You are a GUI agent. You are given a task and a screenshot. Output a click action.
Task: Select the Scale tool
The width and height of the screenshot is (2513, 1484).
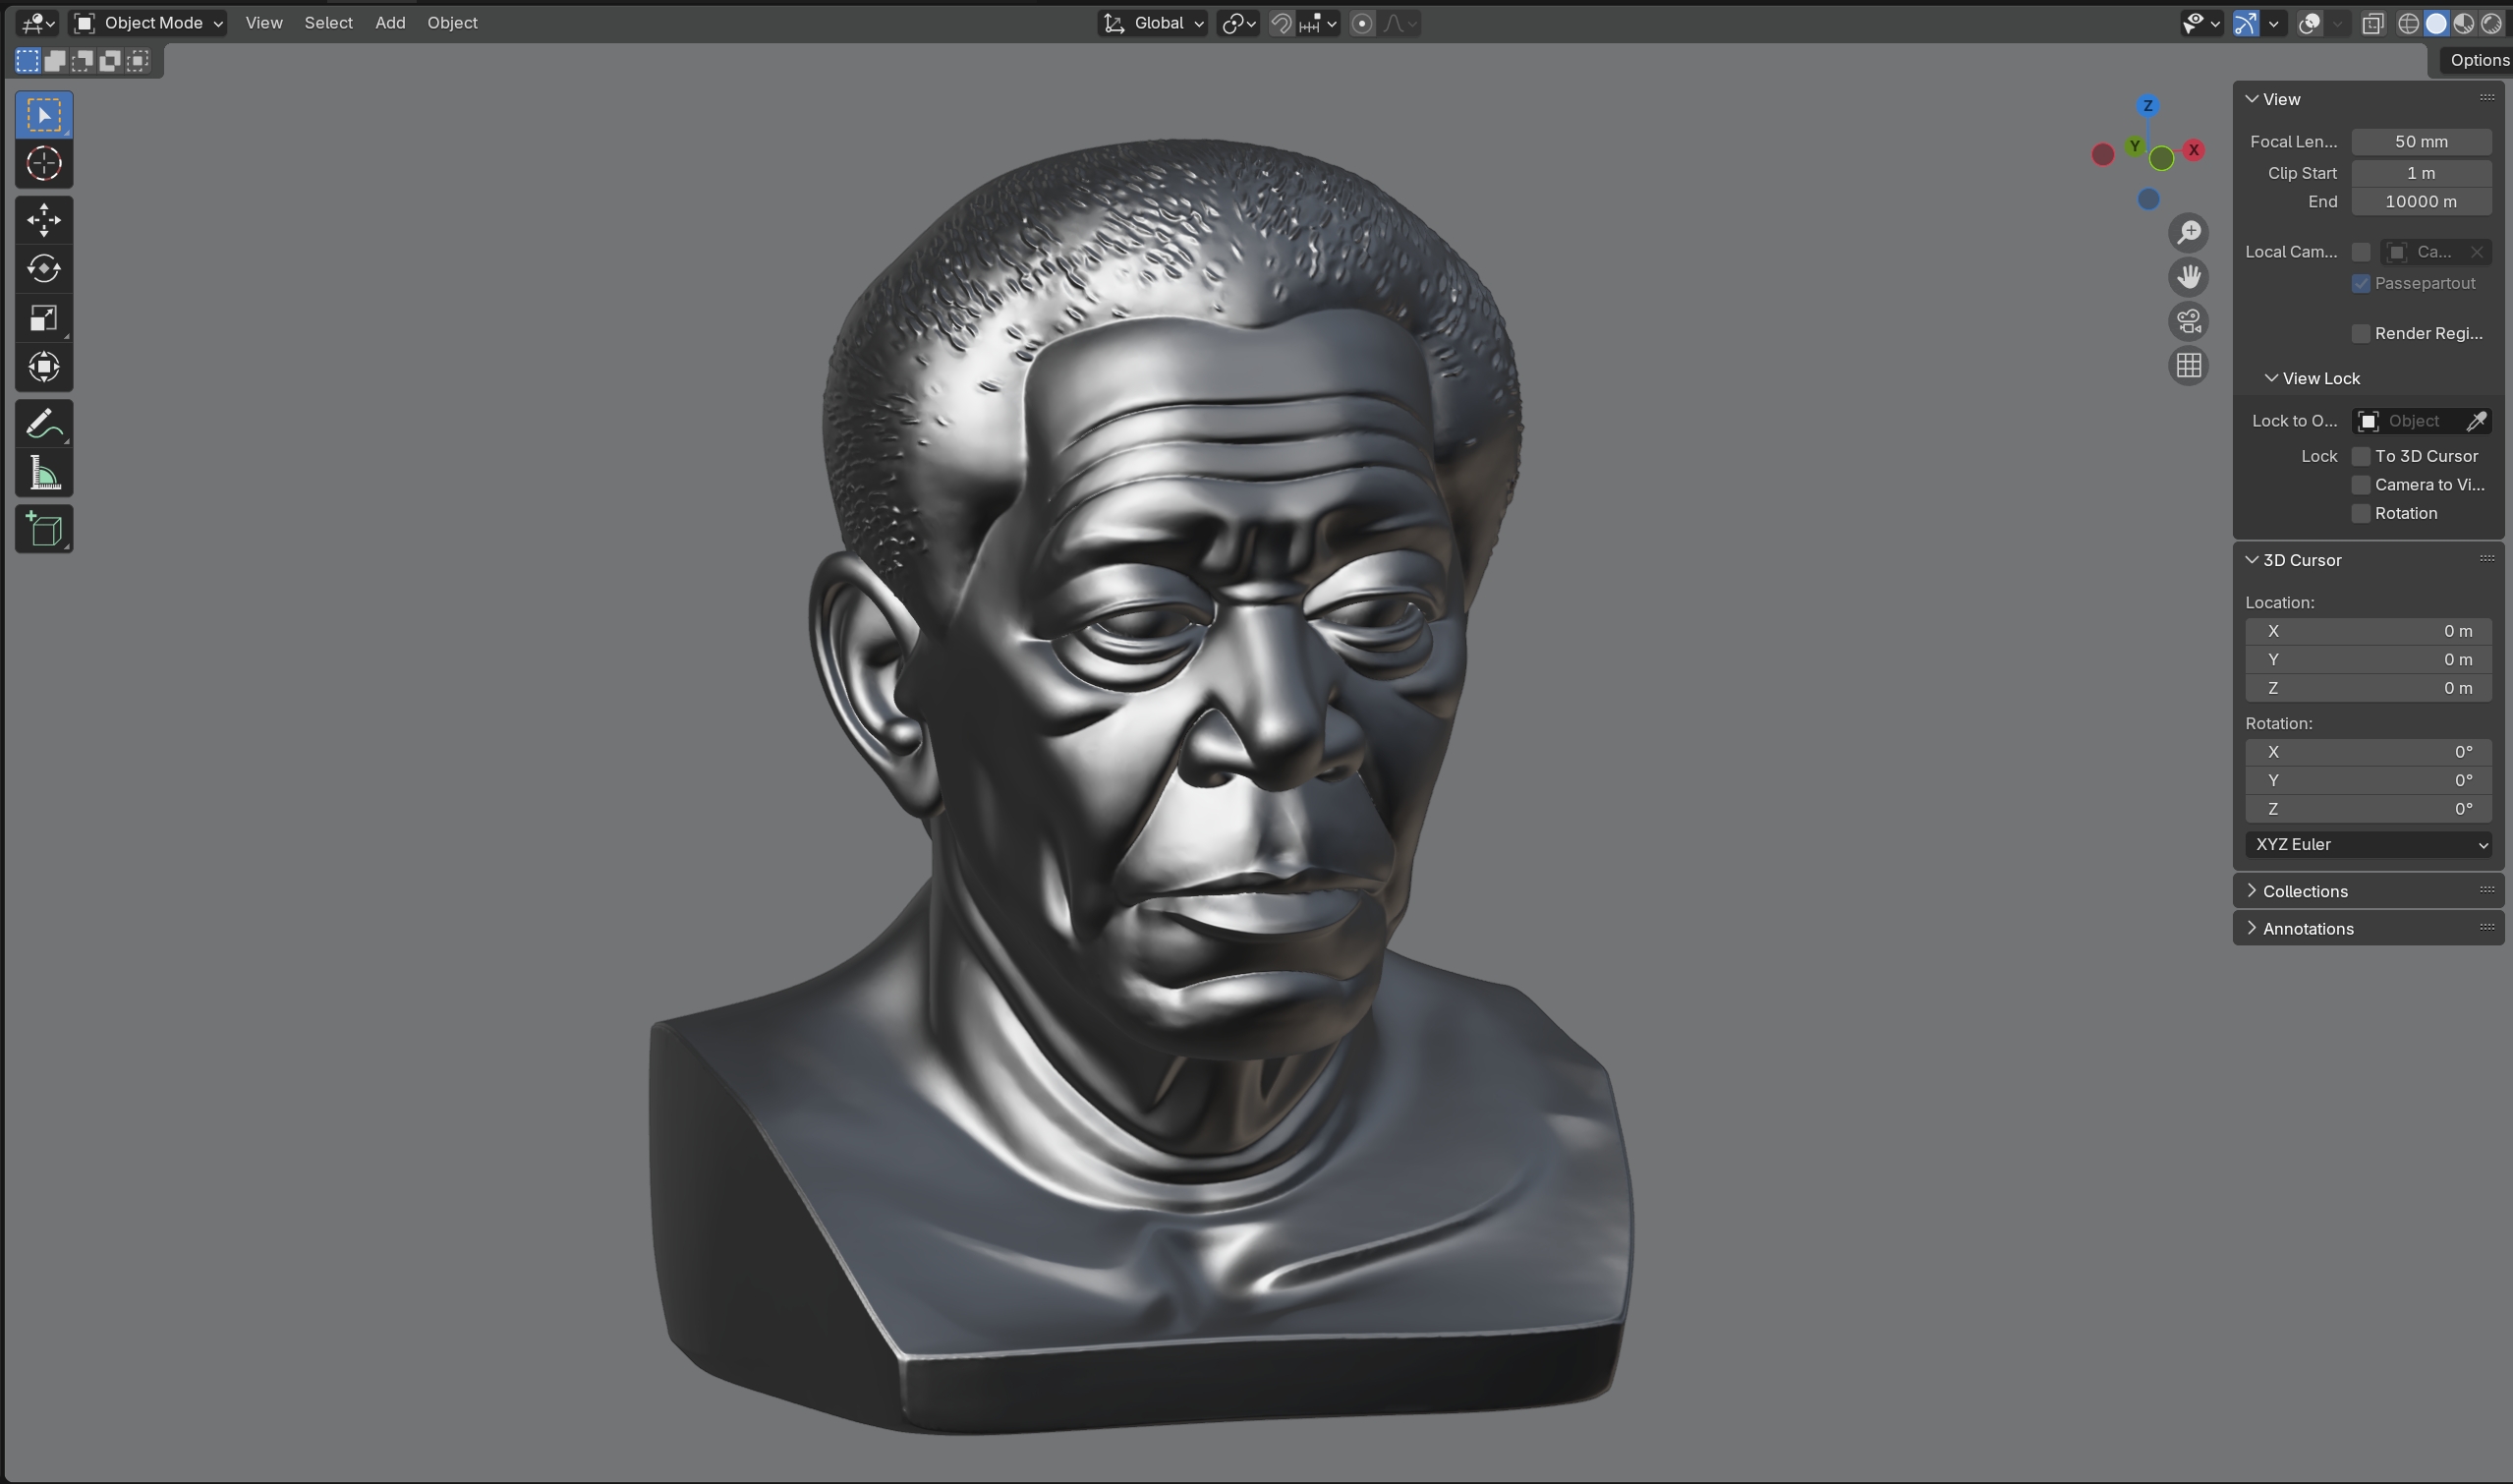(44, 318)
